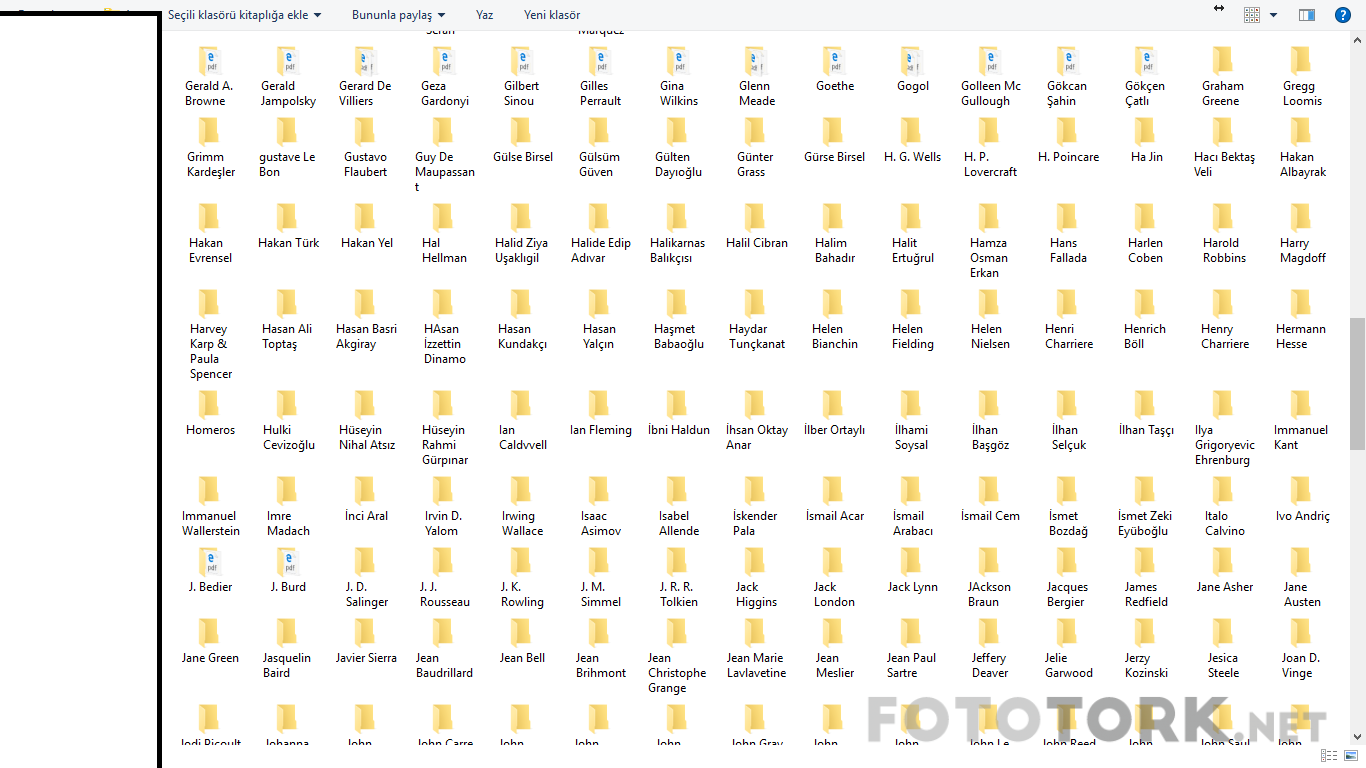Click the Hüseyin Rahmi Gürpınar label
The width and height of the screenshot is (1366, 768).
[445, 445]
